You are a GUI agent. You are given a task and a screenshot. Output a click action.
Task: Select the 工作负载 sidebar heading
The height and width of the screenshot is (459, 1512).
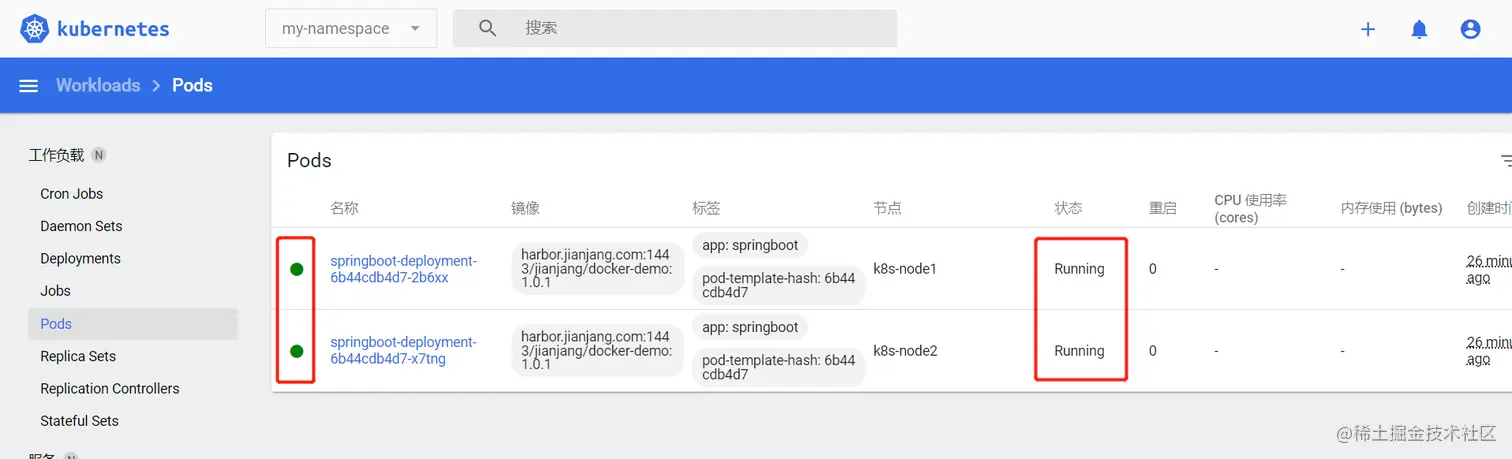[56, 155]
